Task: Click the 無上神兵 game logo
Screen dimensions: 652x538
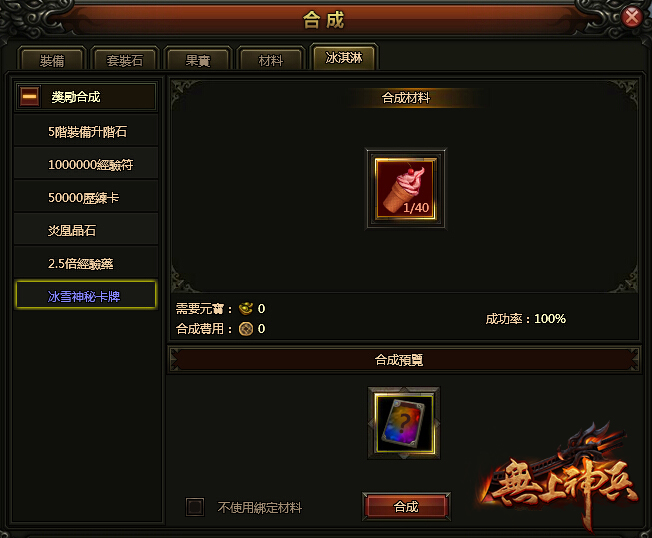Action: point(561,476)
